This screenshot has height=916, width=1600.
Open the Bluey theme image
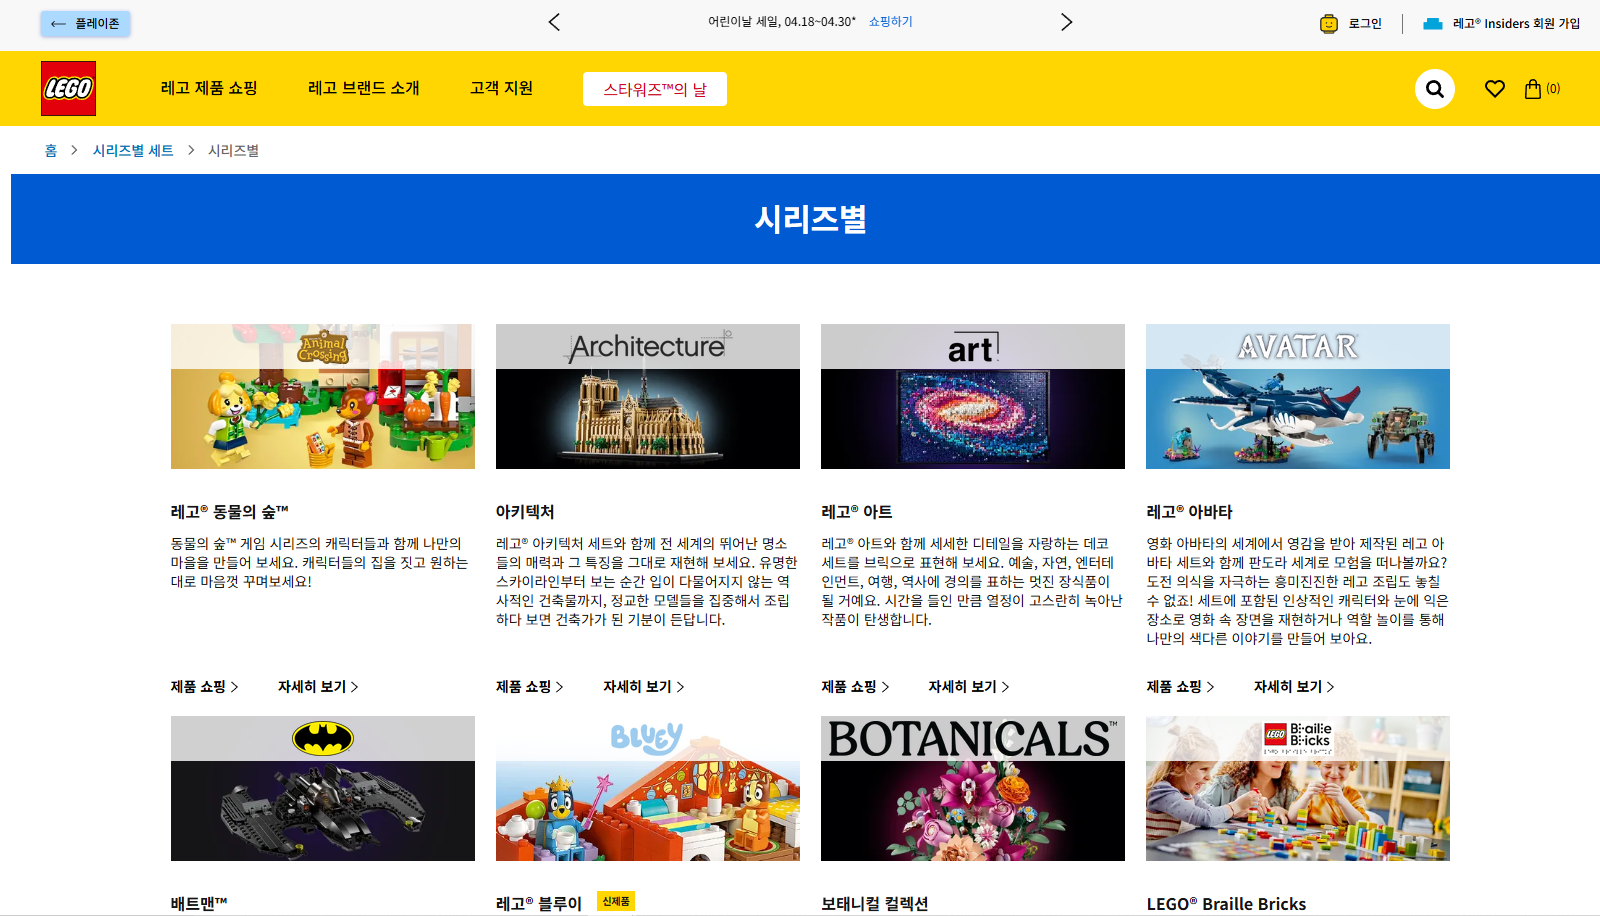coord(648,788)
